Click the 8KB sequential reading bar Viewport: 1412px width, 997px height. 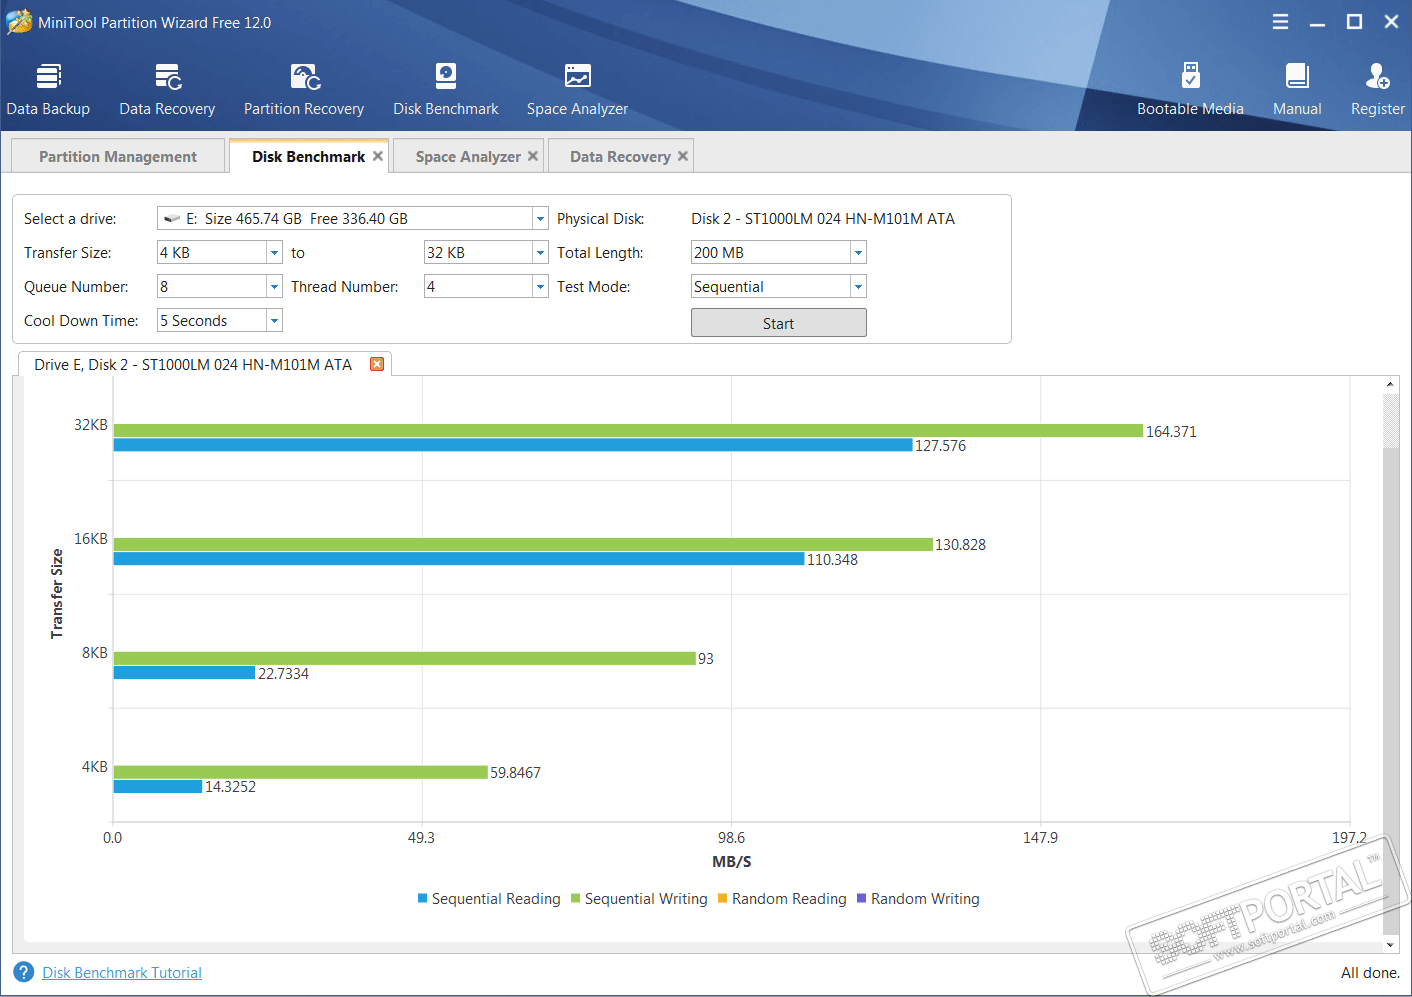click(x=184, y=673)
